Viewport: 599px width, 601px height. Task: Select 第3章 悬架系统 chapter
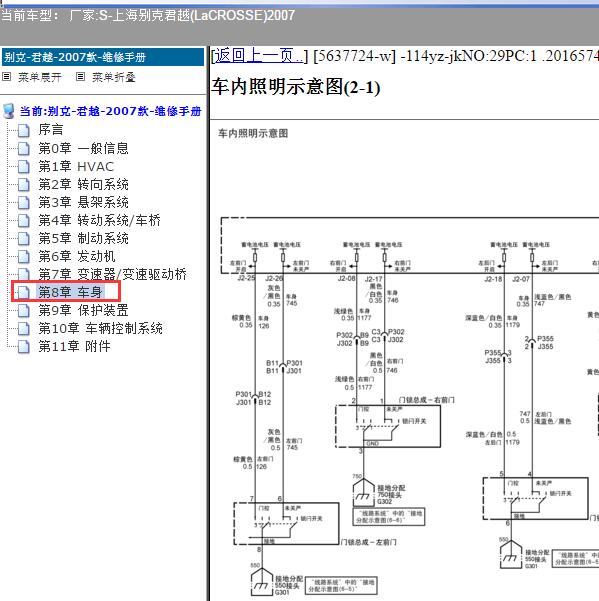click(x=83, y=202)
